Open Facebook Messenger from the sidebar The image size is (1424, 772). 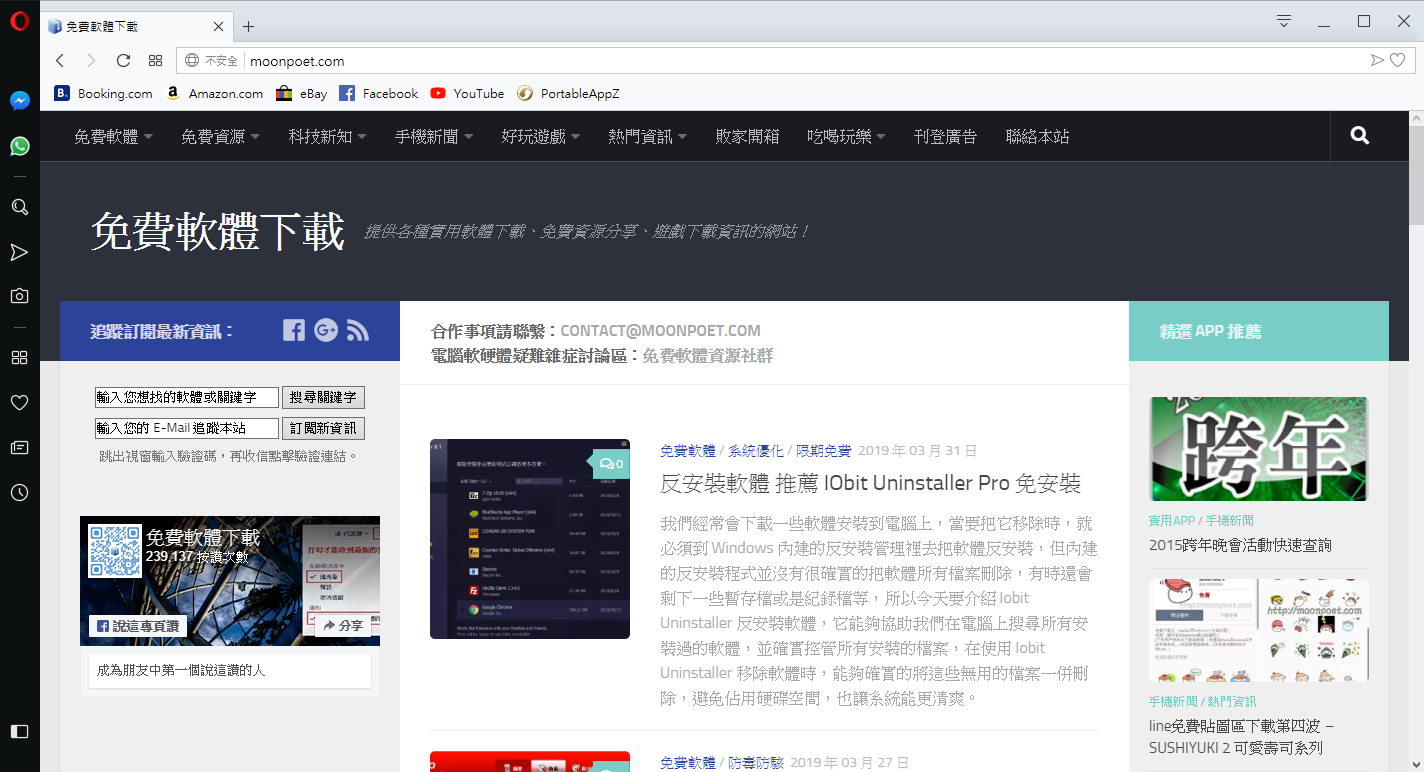point(19,100)
